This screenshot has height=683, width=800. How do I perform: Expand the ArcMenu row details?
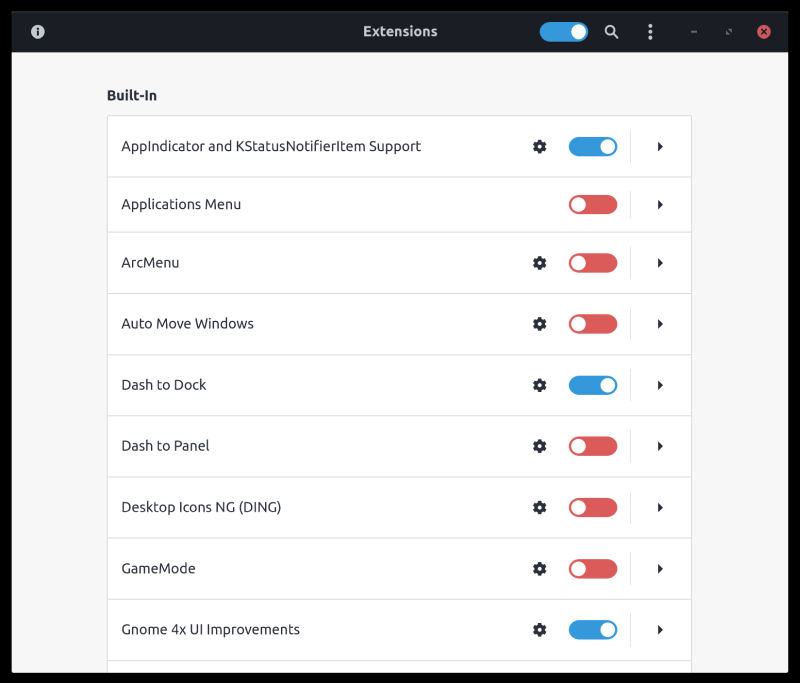660,263
